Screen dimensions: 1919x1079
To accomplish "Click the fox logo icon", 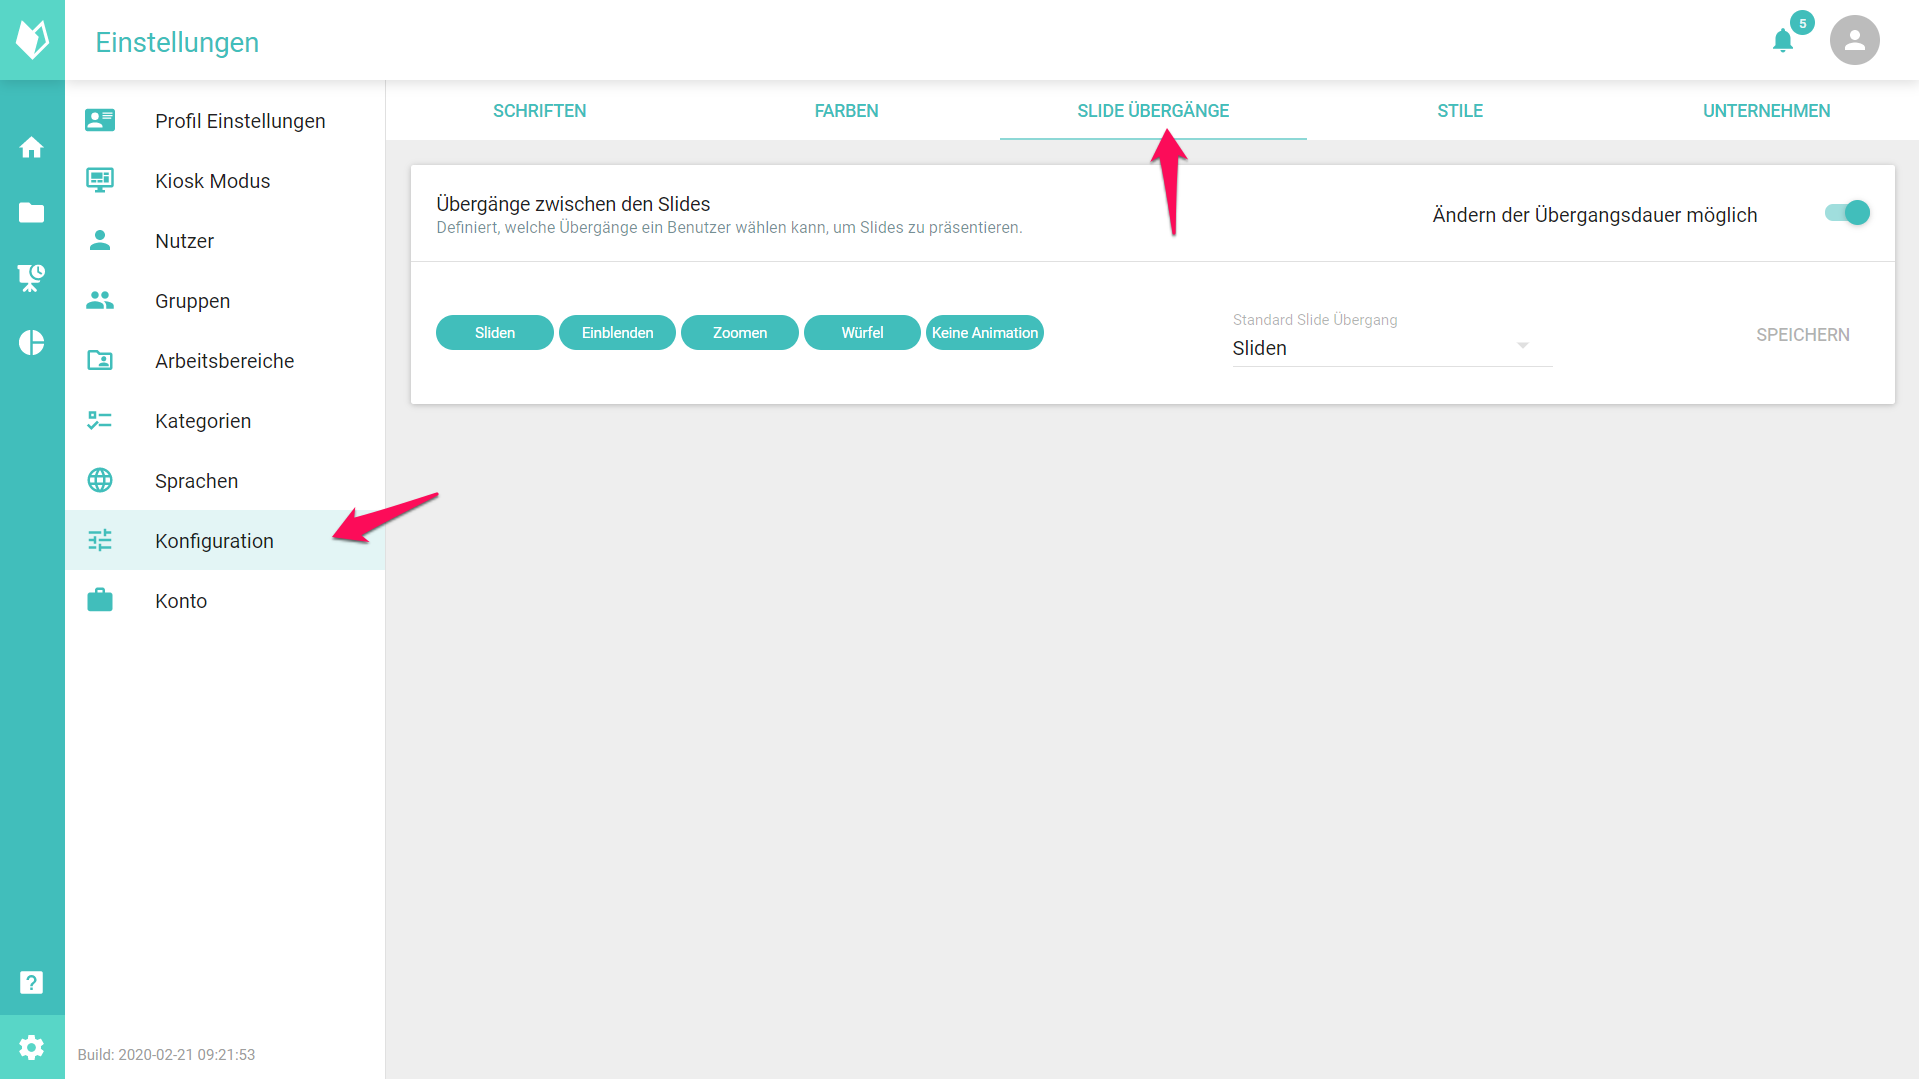I will click(32, 40).
